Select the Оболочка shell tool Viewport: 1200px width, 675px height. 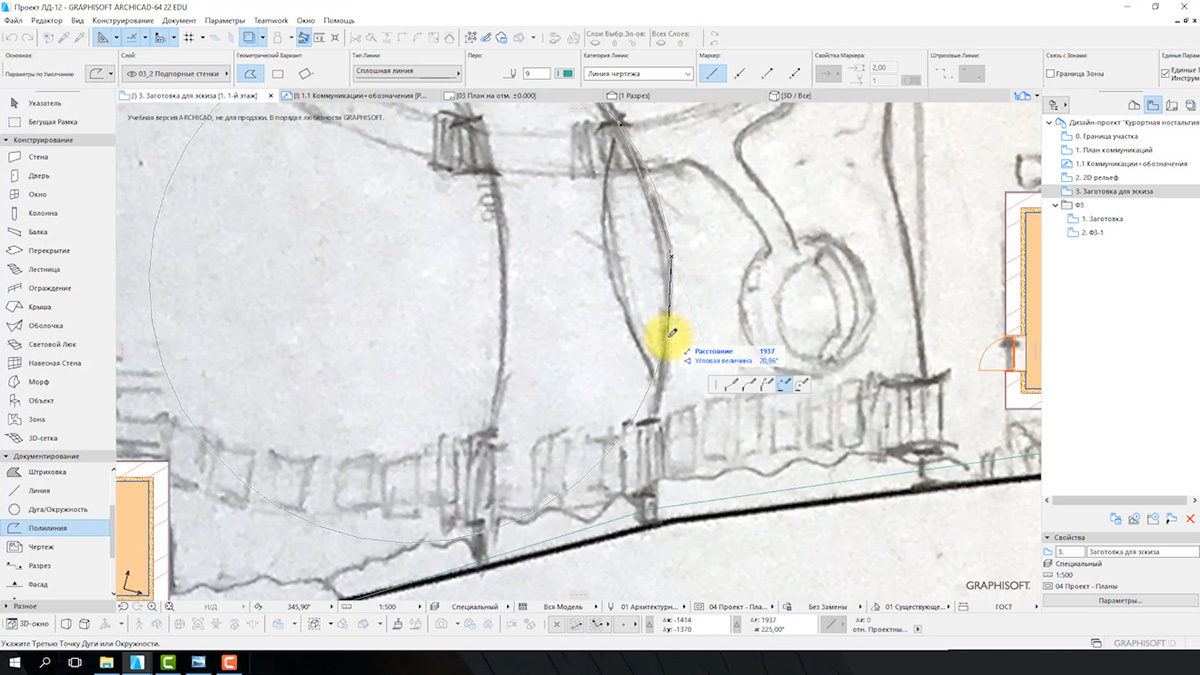[57, 325]
